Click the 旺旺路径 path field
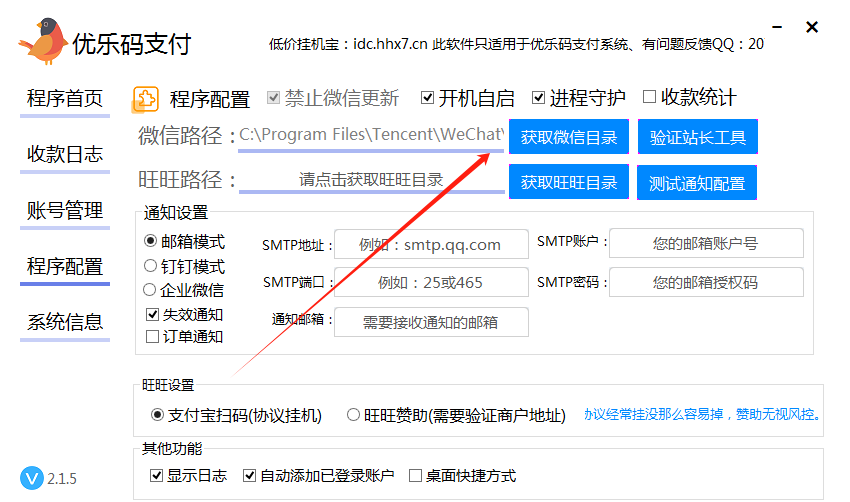The image size is (850, 502). [x=371, y=179]
